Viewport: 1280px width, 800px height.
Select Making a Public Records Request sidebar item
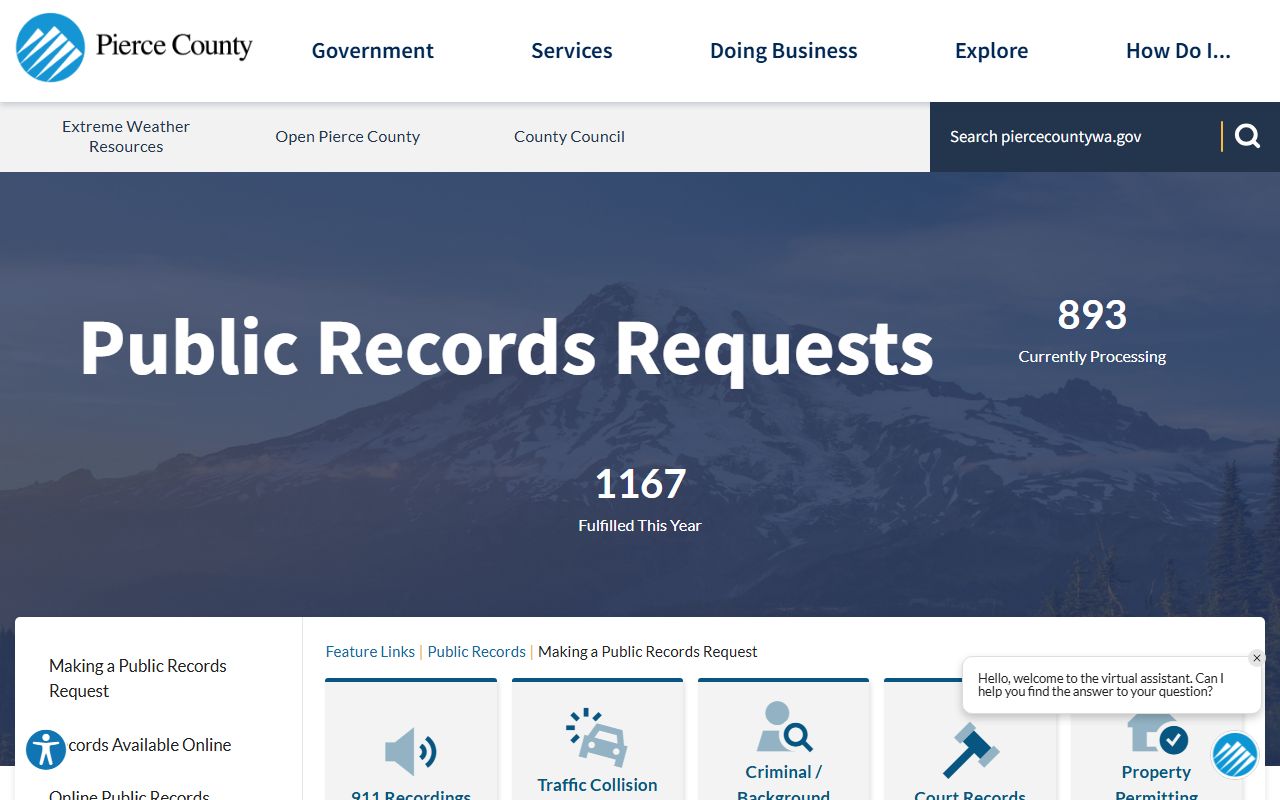(138, 678)
